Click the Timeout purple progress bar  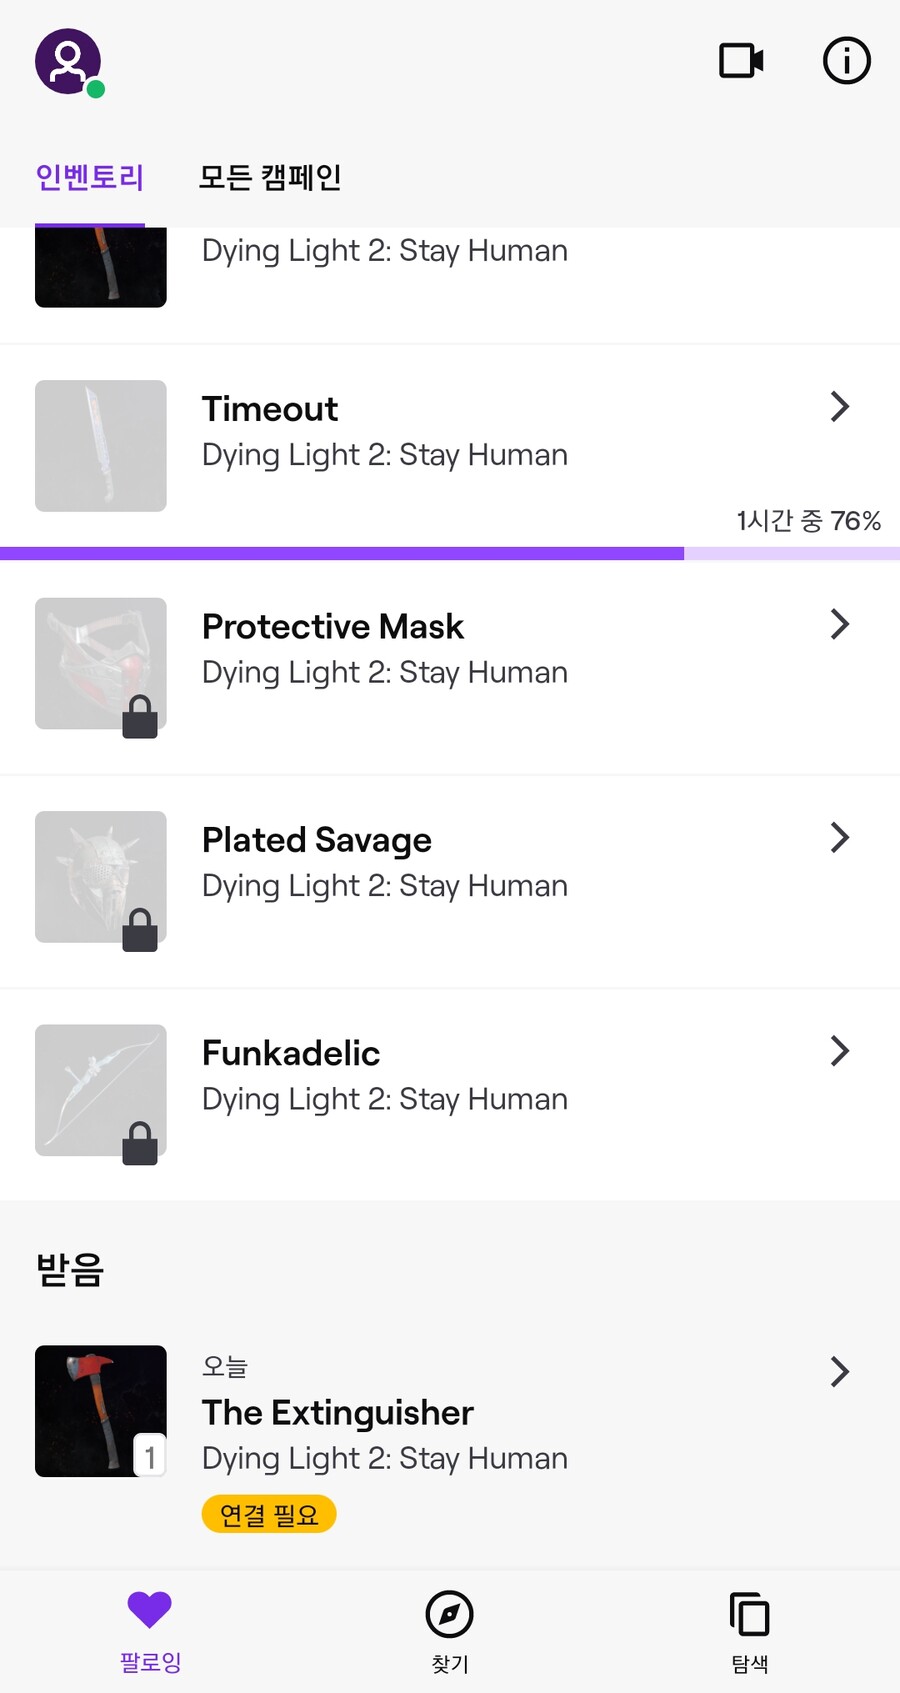point(342,553)
